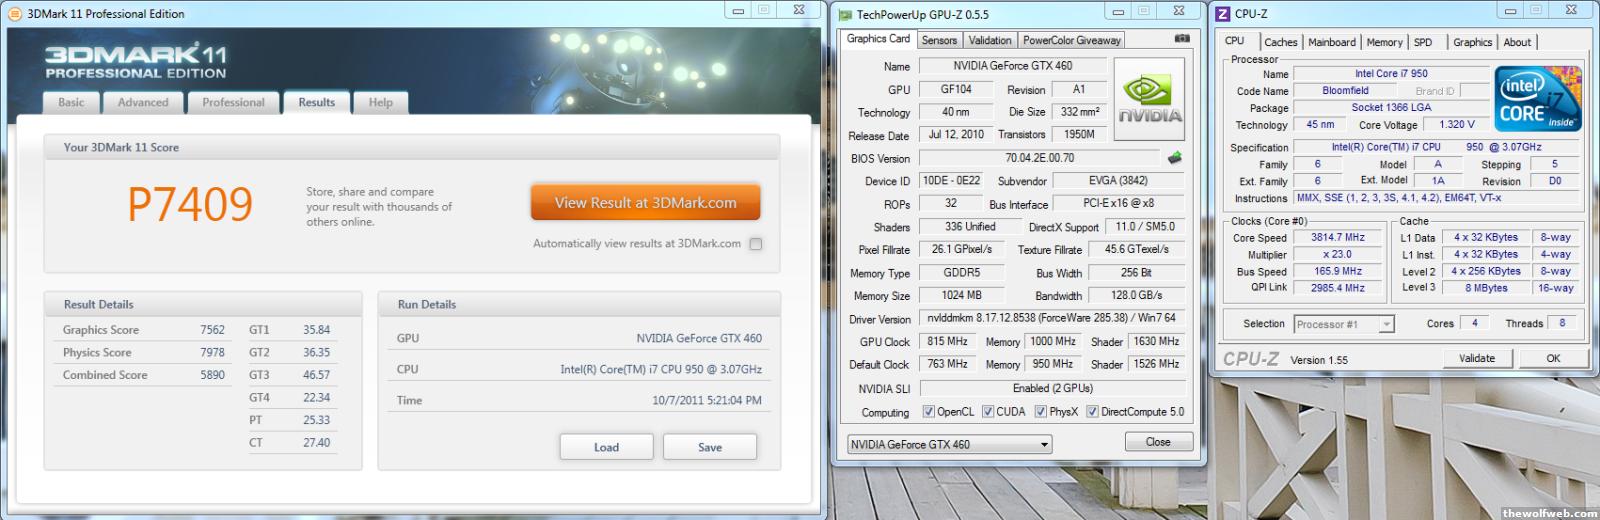
Task: Click the CPU-Z title bar icon
Action: pyautogui.click(x=1222, y=13)
